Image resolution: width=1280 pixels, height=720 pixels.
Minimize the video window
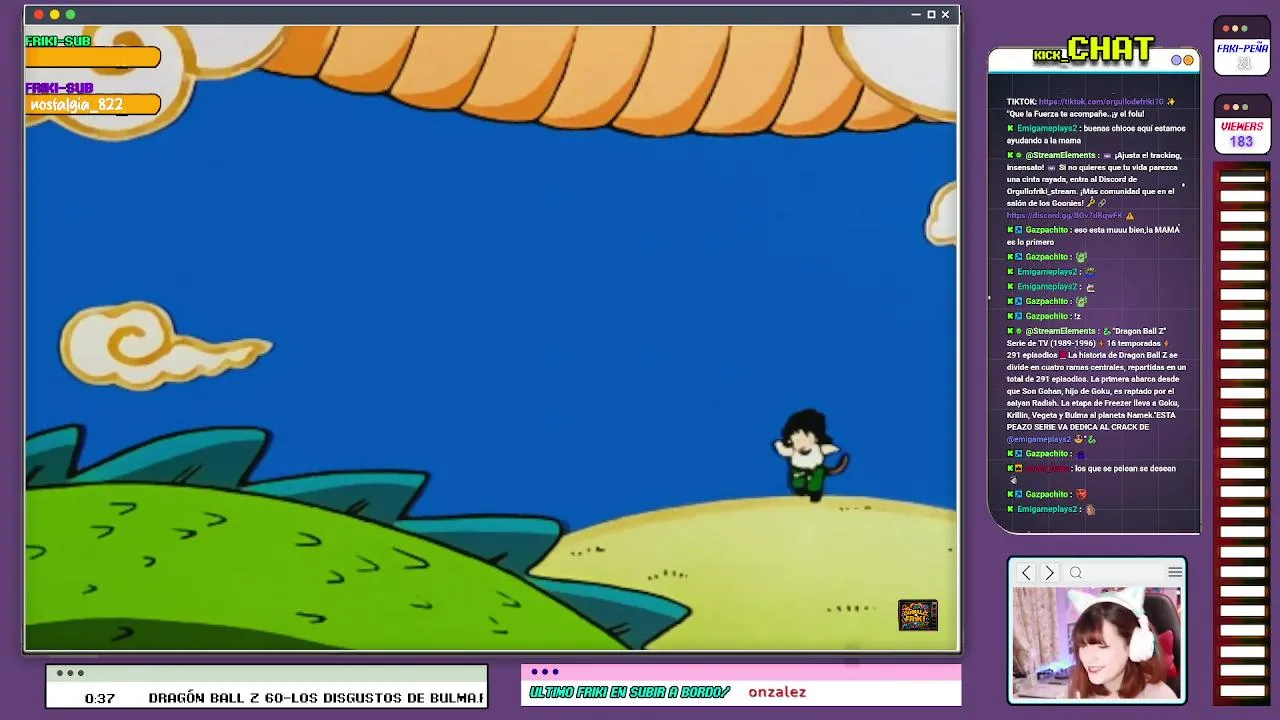(x=916, y=14)
